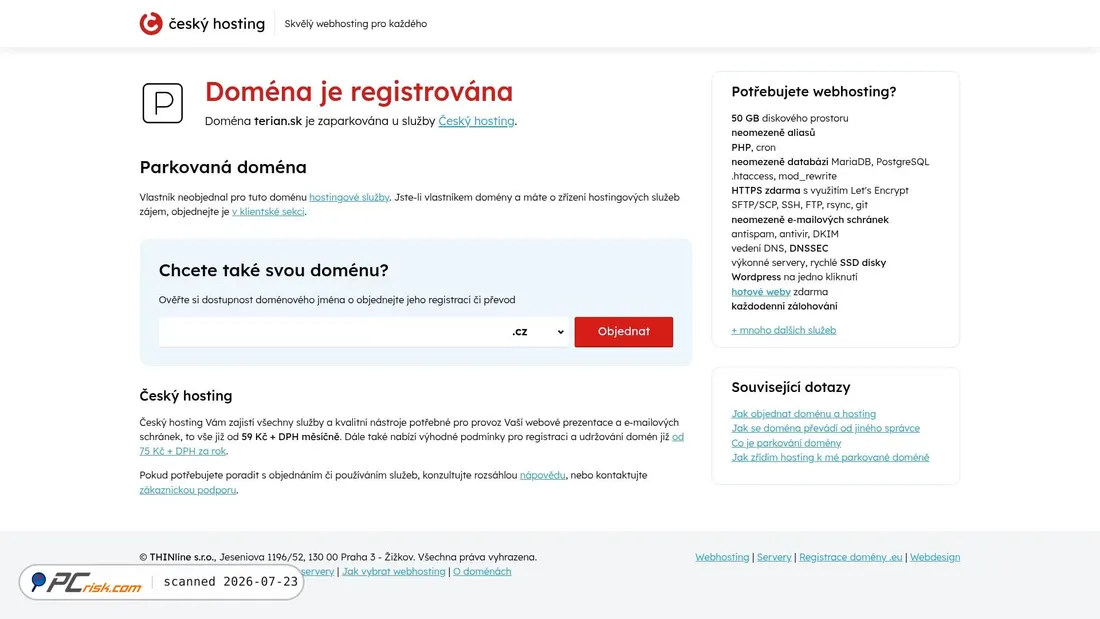Open the Jak vybrat webhosting link
1100x619 pixels.
[x=394, y=571]
